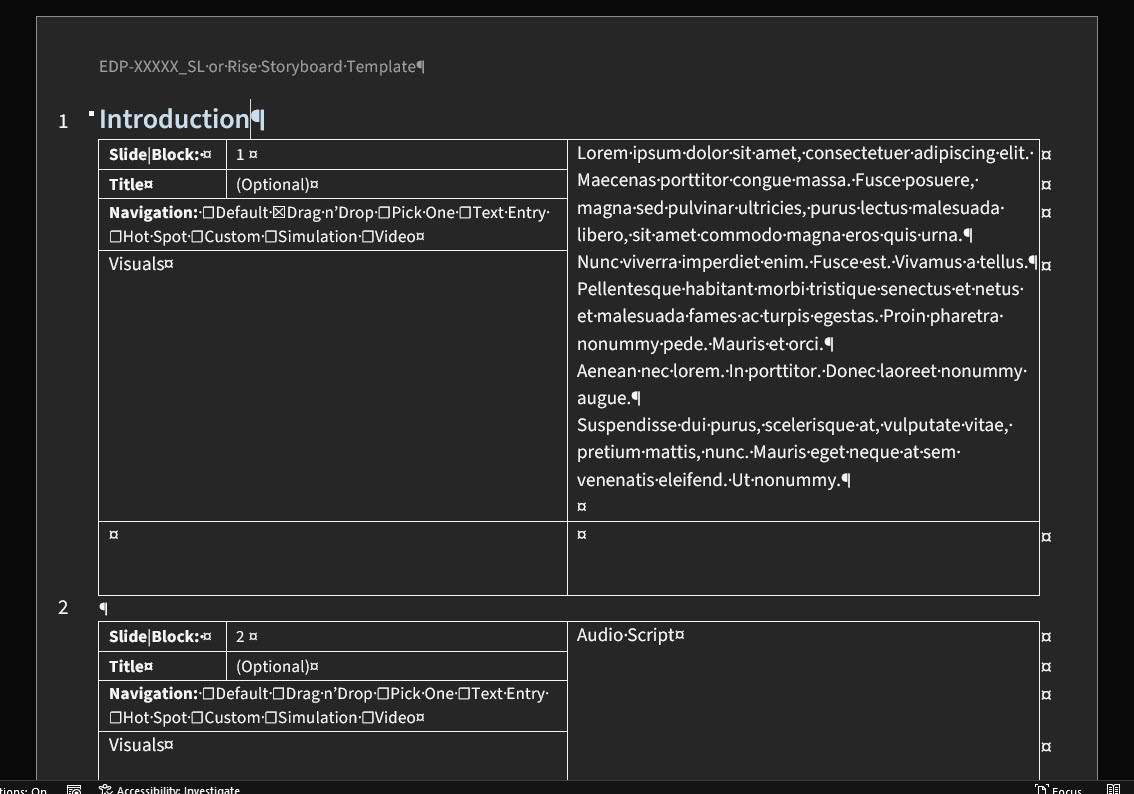Click the (Optional) title cell in first table
Viewport: 1134px width, 794px height.
pyautogui.click(x=396, y=184)
